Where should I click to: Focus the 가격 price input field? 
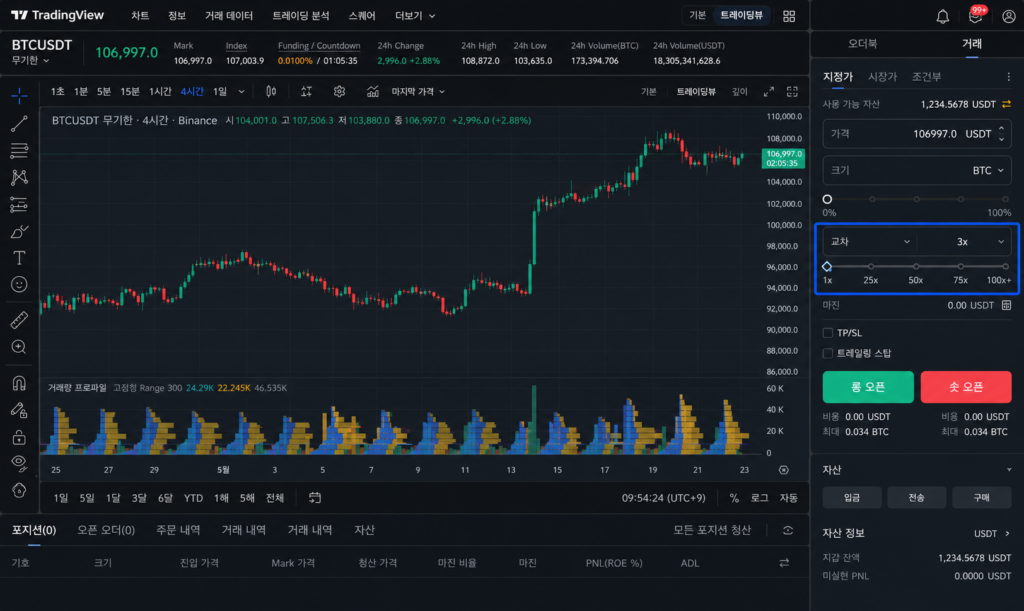point(917,134)
